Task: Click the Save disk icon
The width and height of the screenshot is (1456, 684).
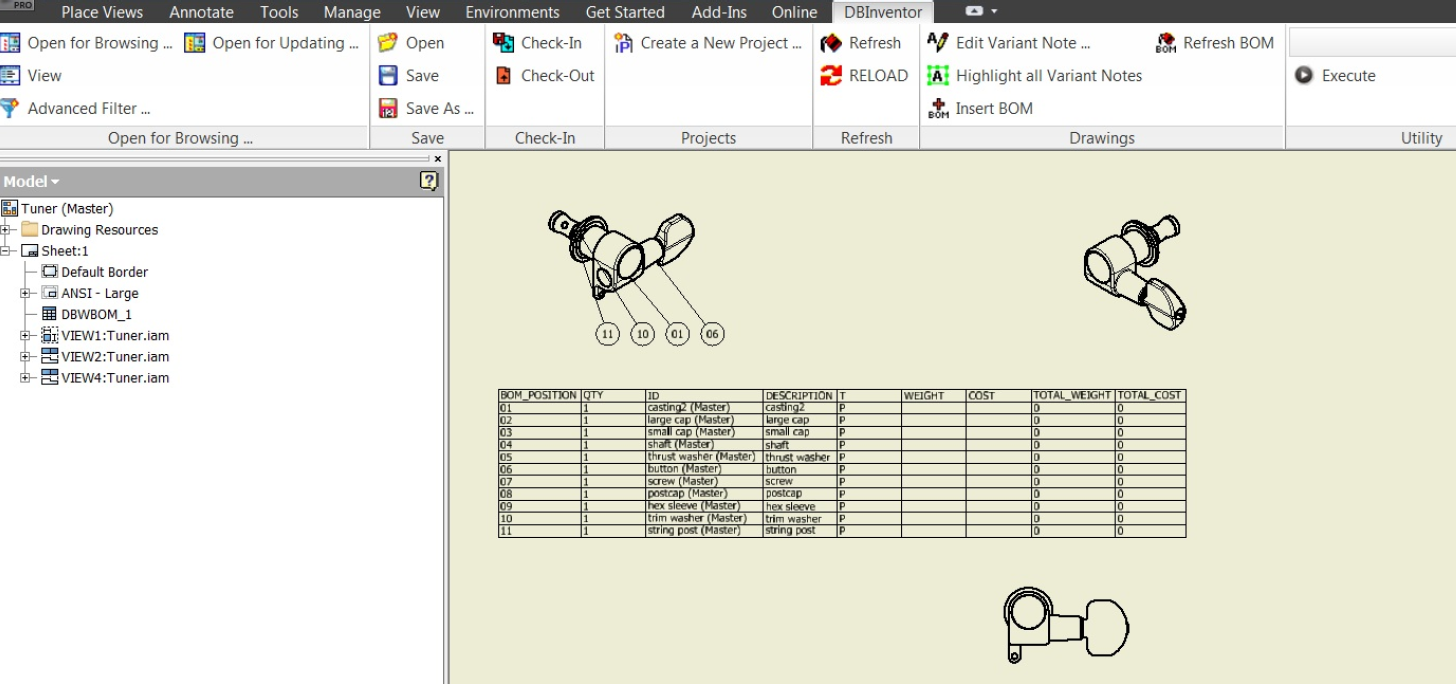Action: click(x=388, y=75)
